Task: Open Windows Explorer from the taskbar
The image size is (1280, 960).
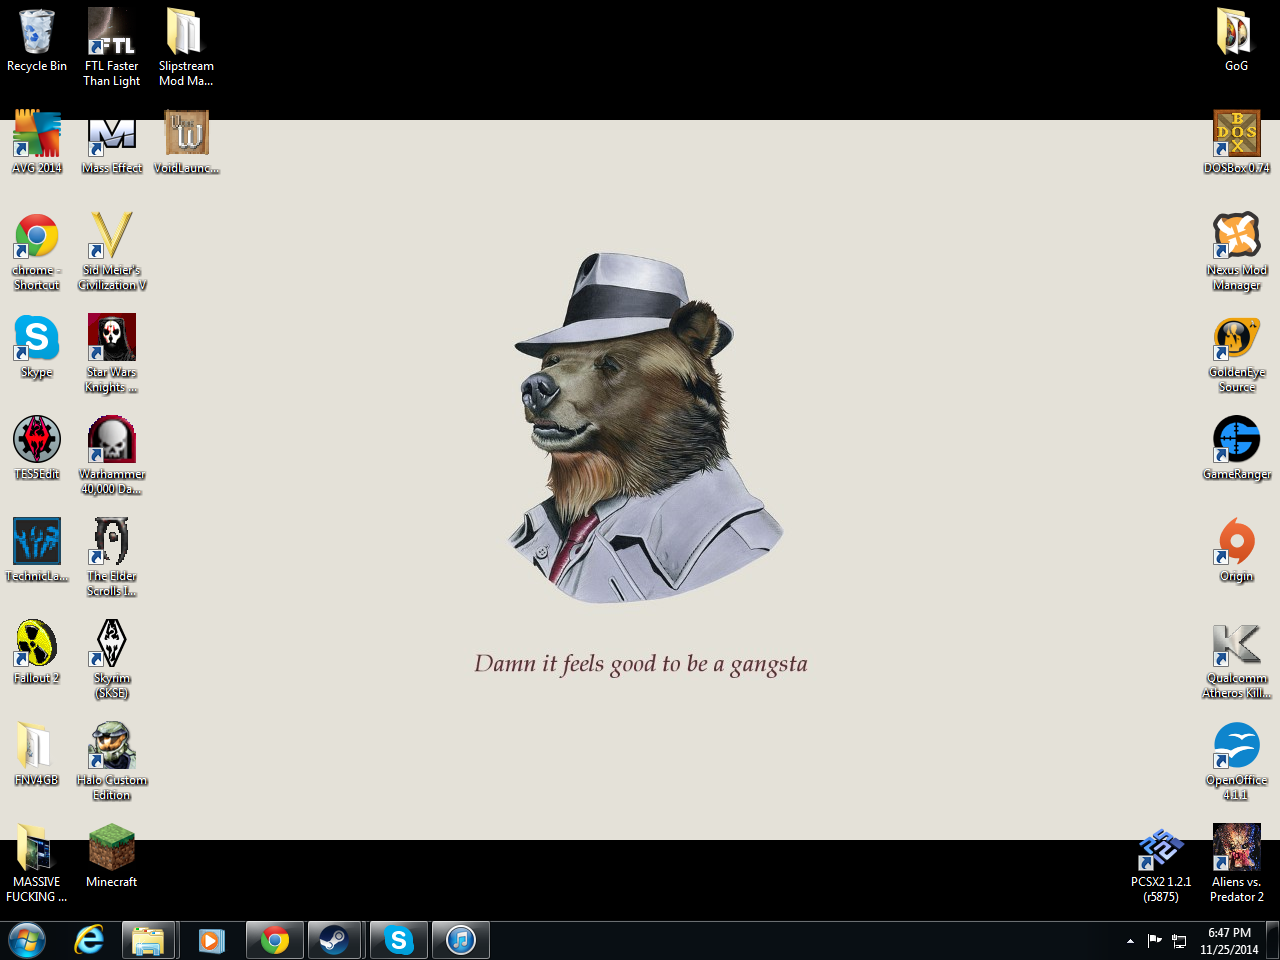Action: click(148, 941)
